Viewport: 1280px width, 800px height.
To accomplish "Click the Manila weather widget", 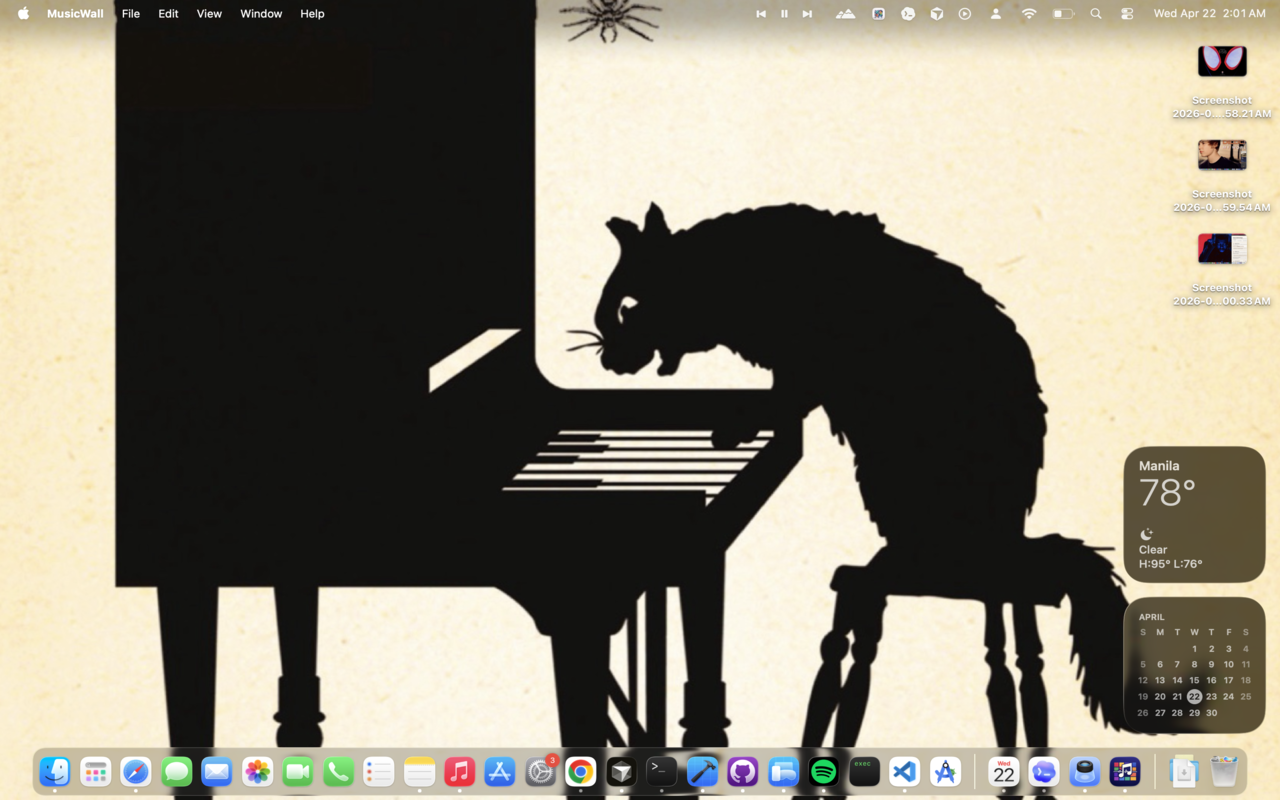I will [x=1194, y=514].
